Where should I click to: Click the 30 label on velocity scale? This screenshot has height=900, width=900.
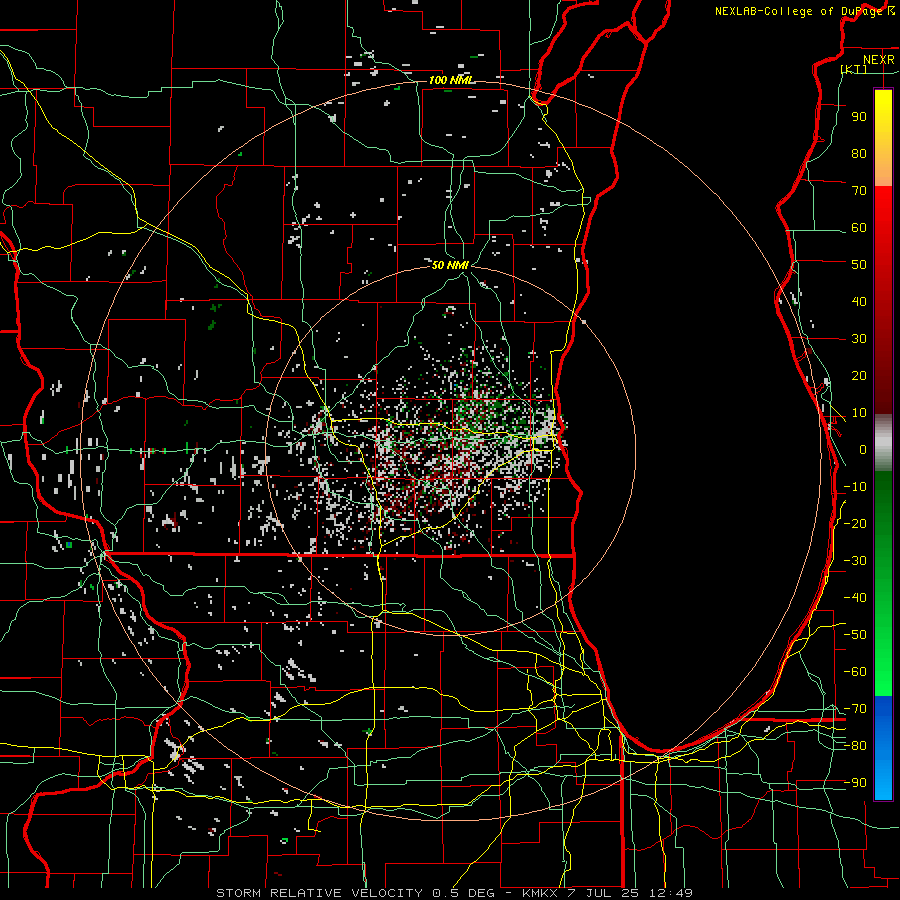pos(859,339)
